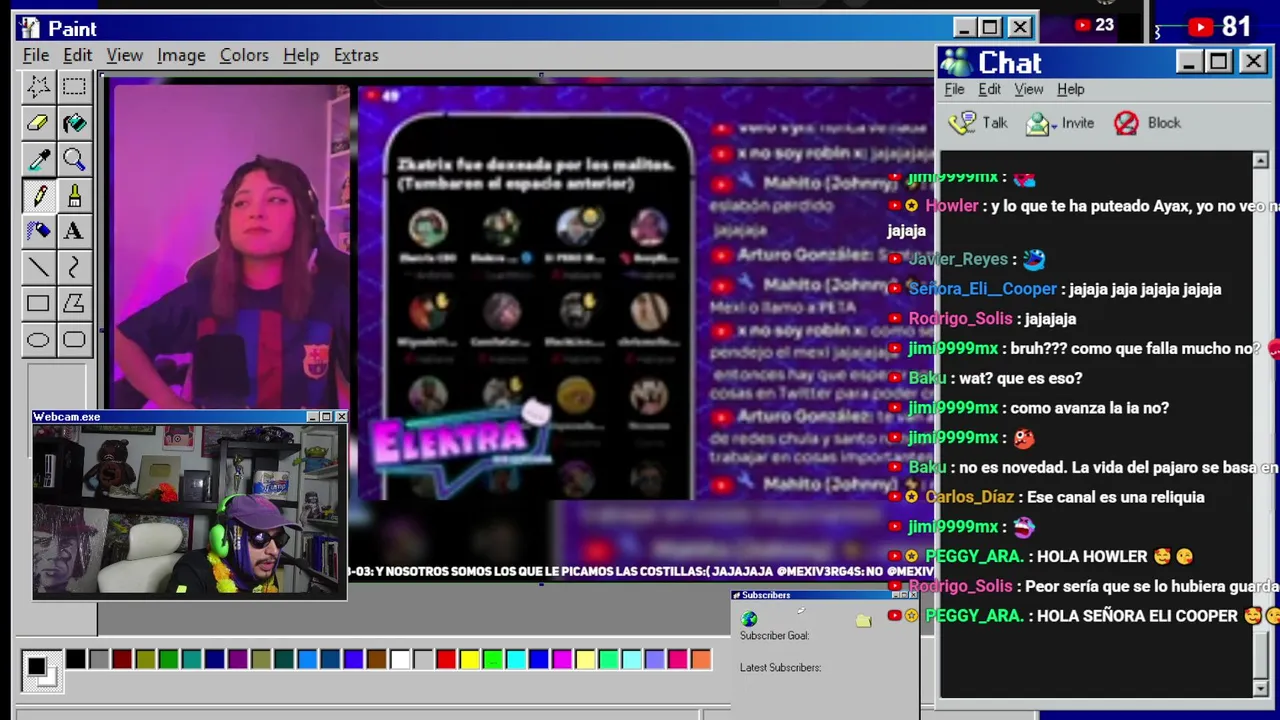The image size is (1280, 720).
Task: Pick the Airbrush spray can tool
Action: [38, 231]
